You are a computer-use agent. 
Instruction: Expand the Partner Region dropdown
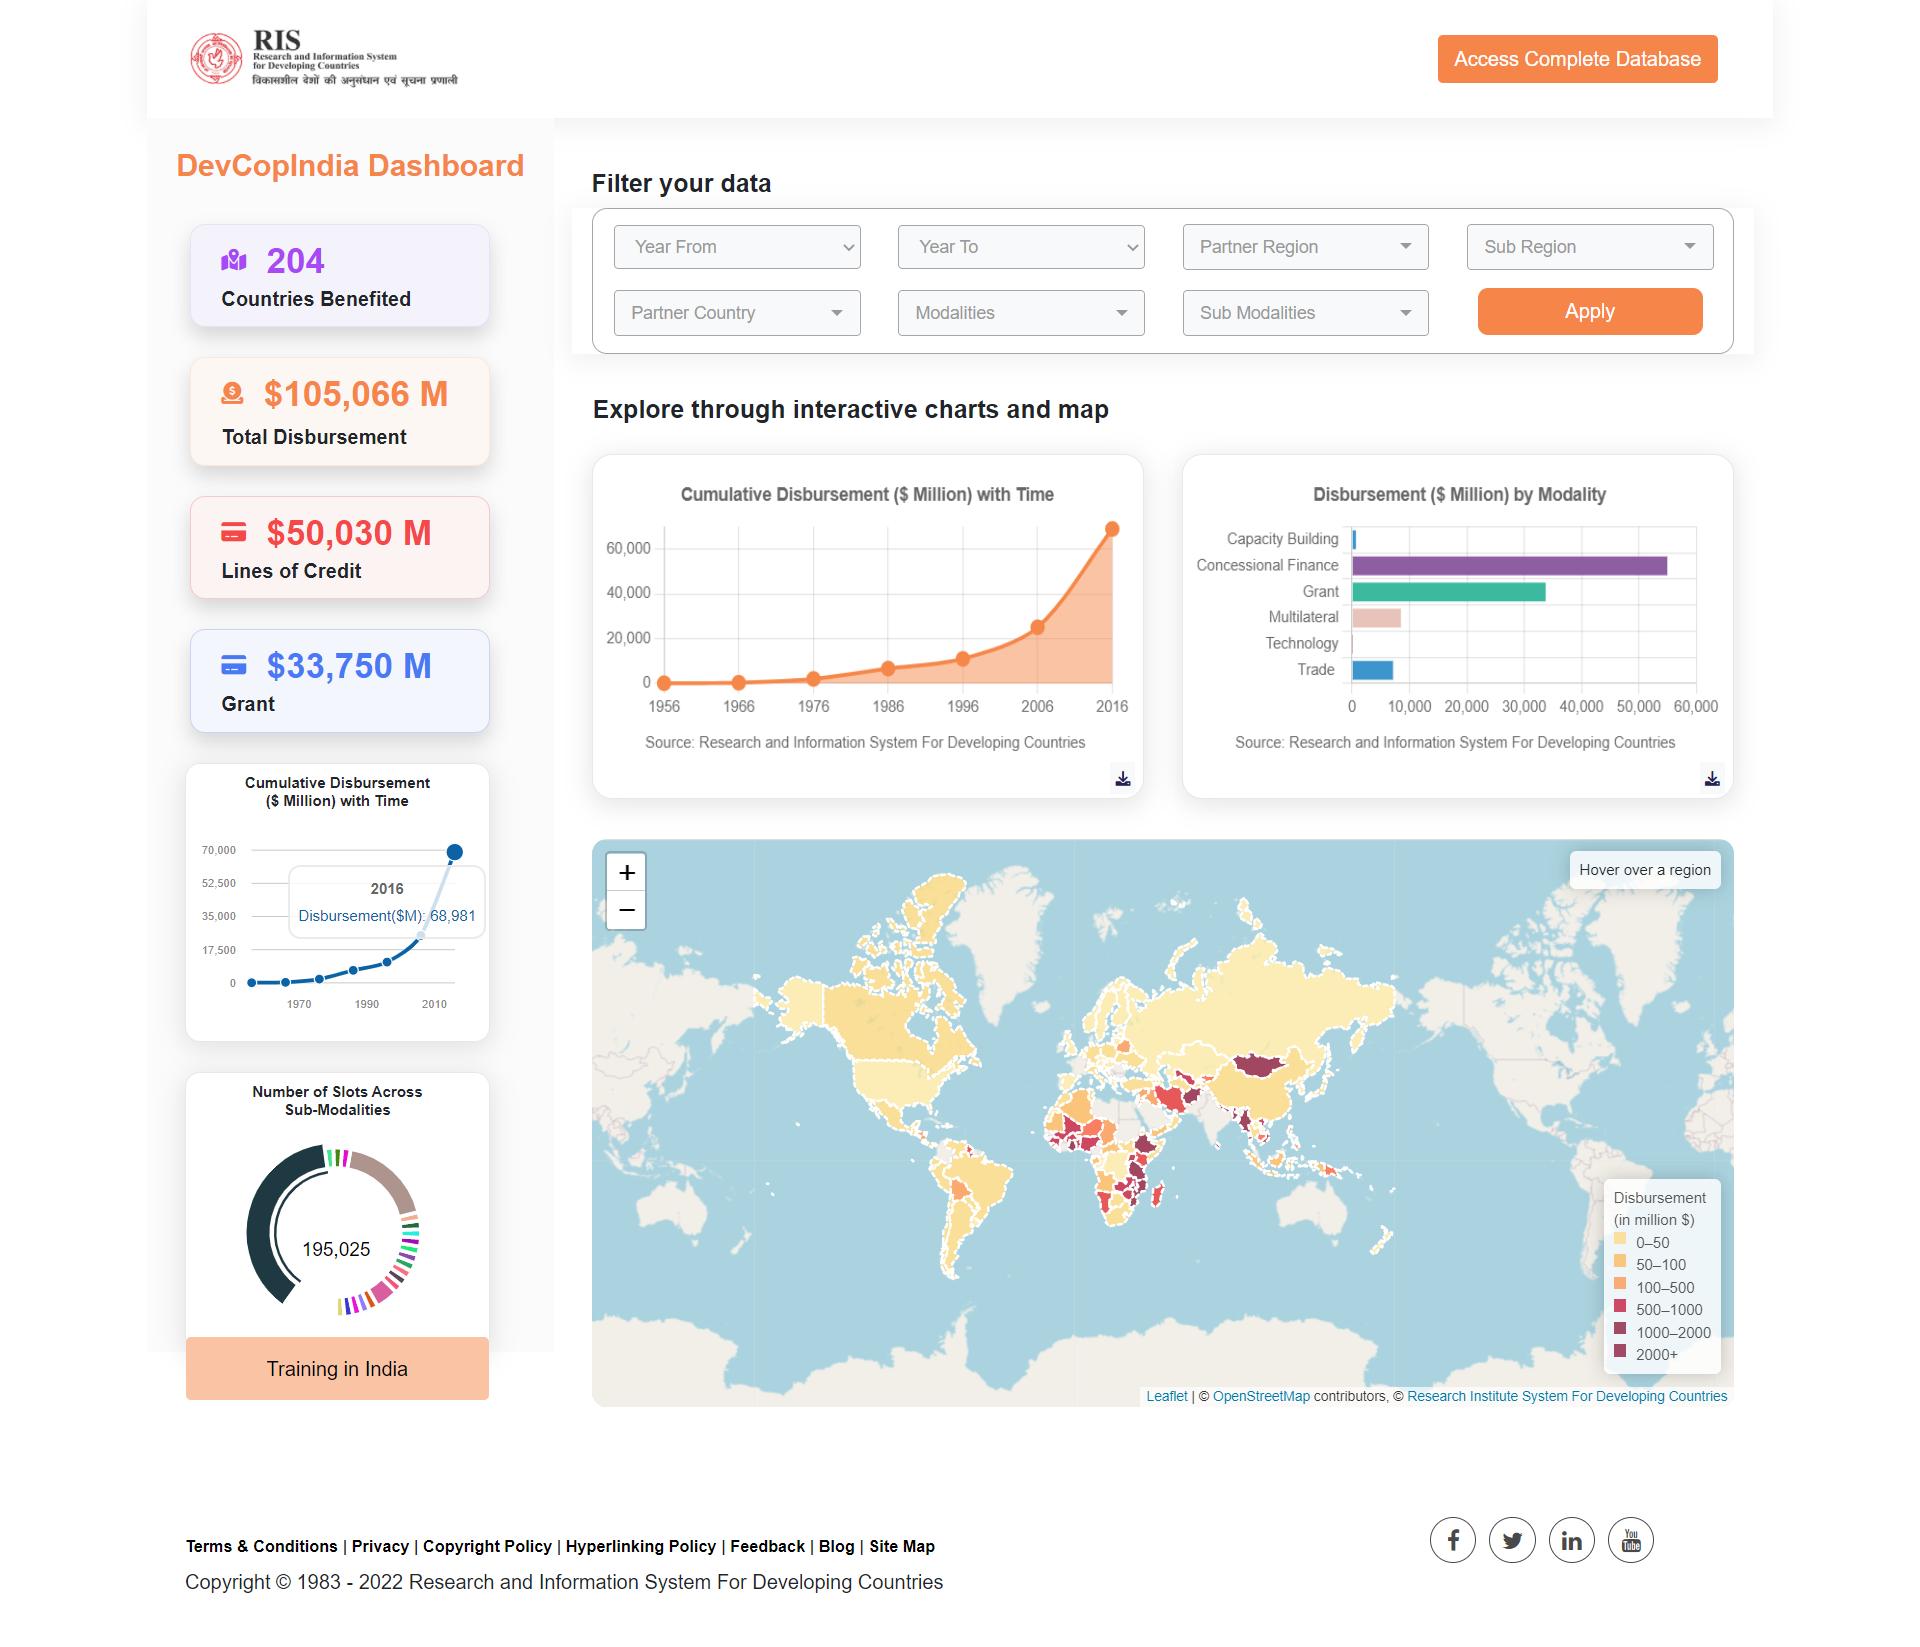pos(1305,246)
